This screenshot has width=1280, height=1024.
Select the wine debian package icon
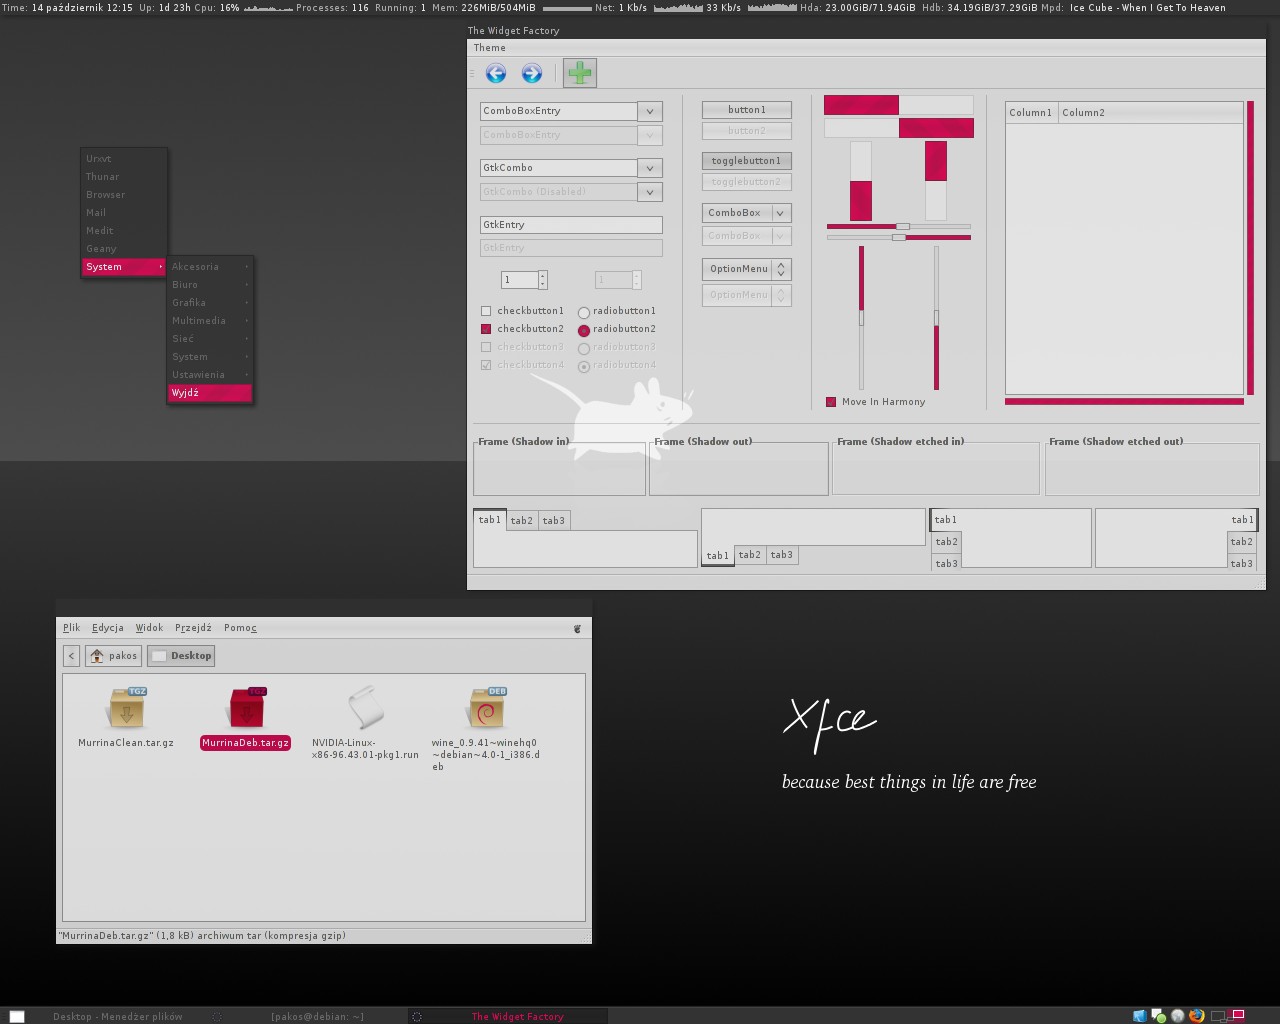[486, 708]
